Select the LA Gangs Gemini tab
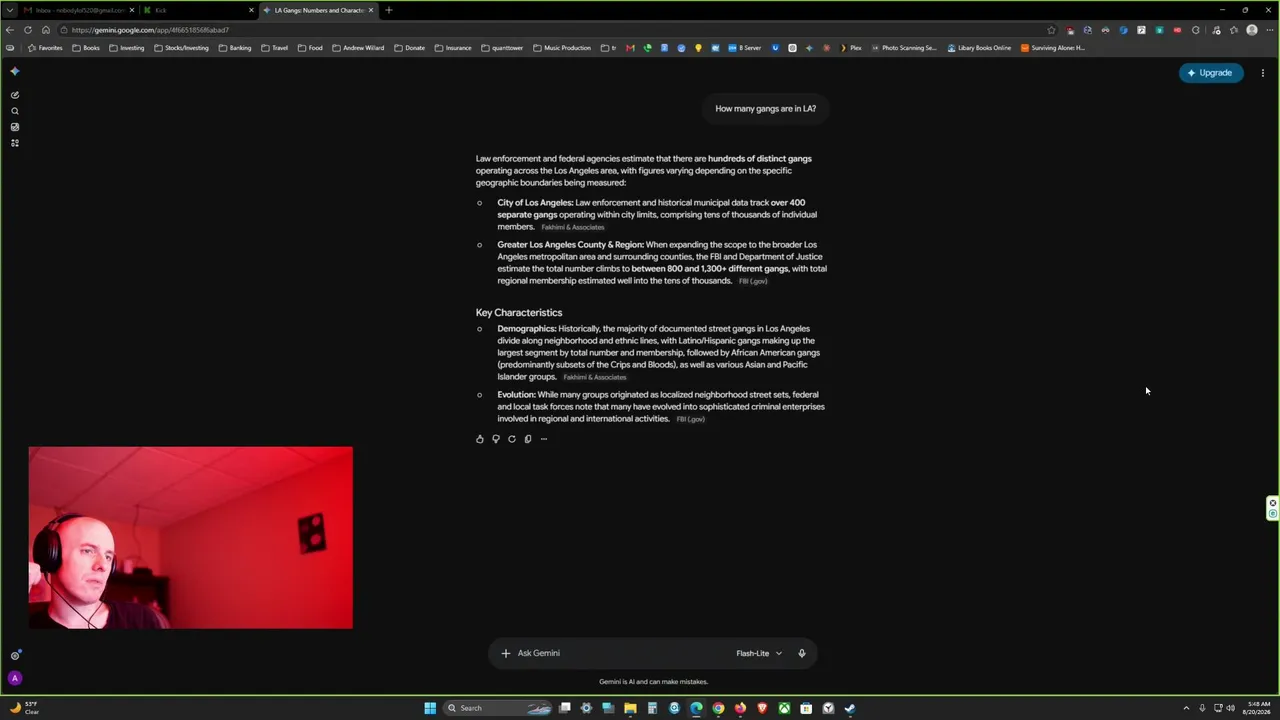 click(319, 10)
